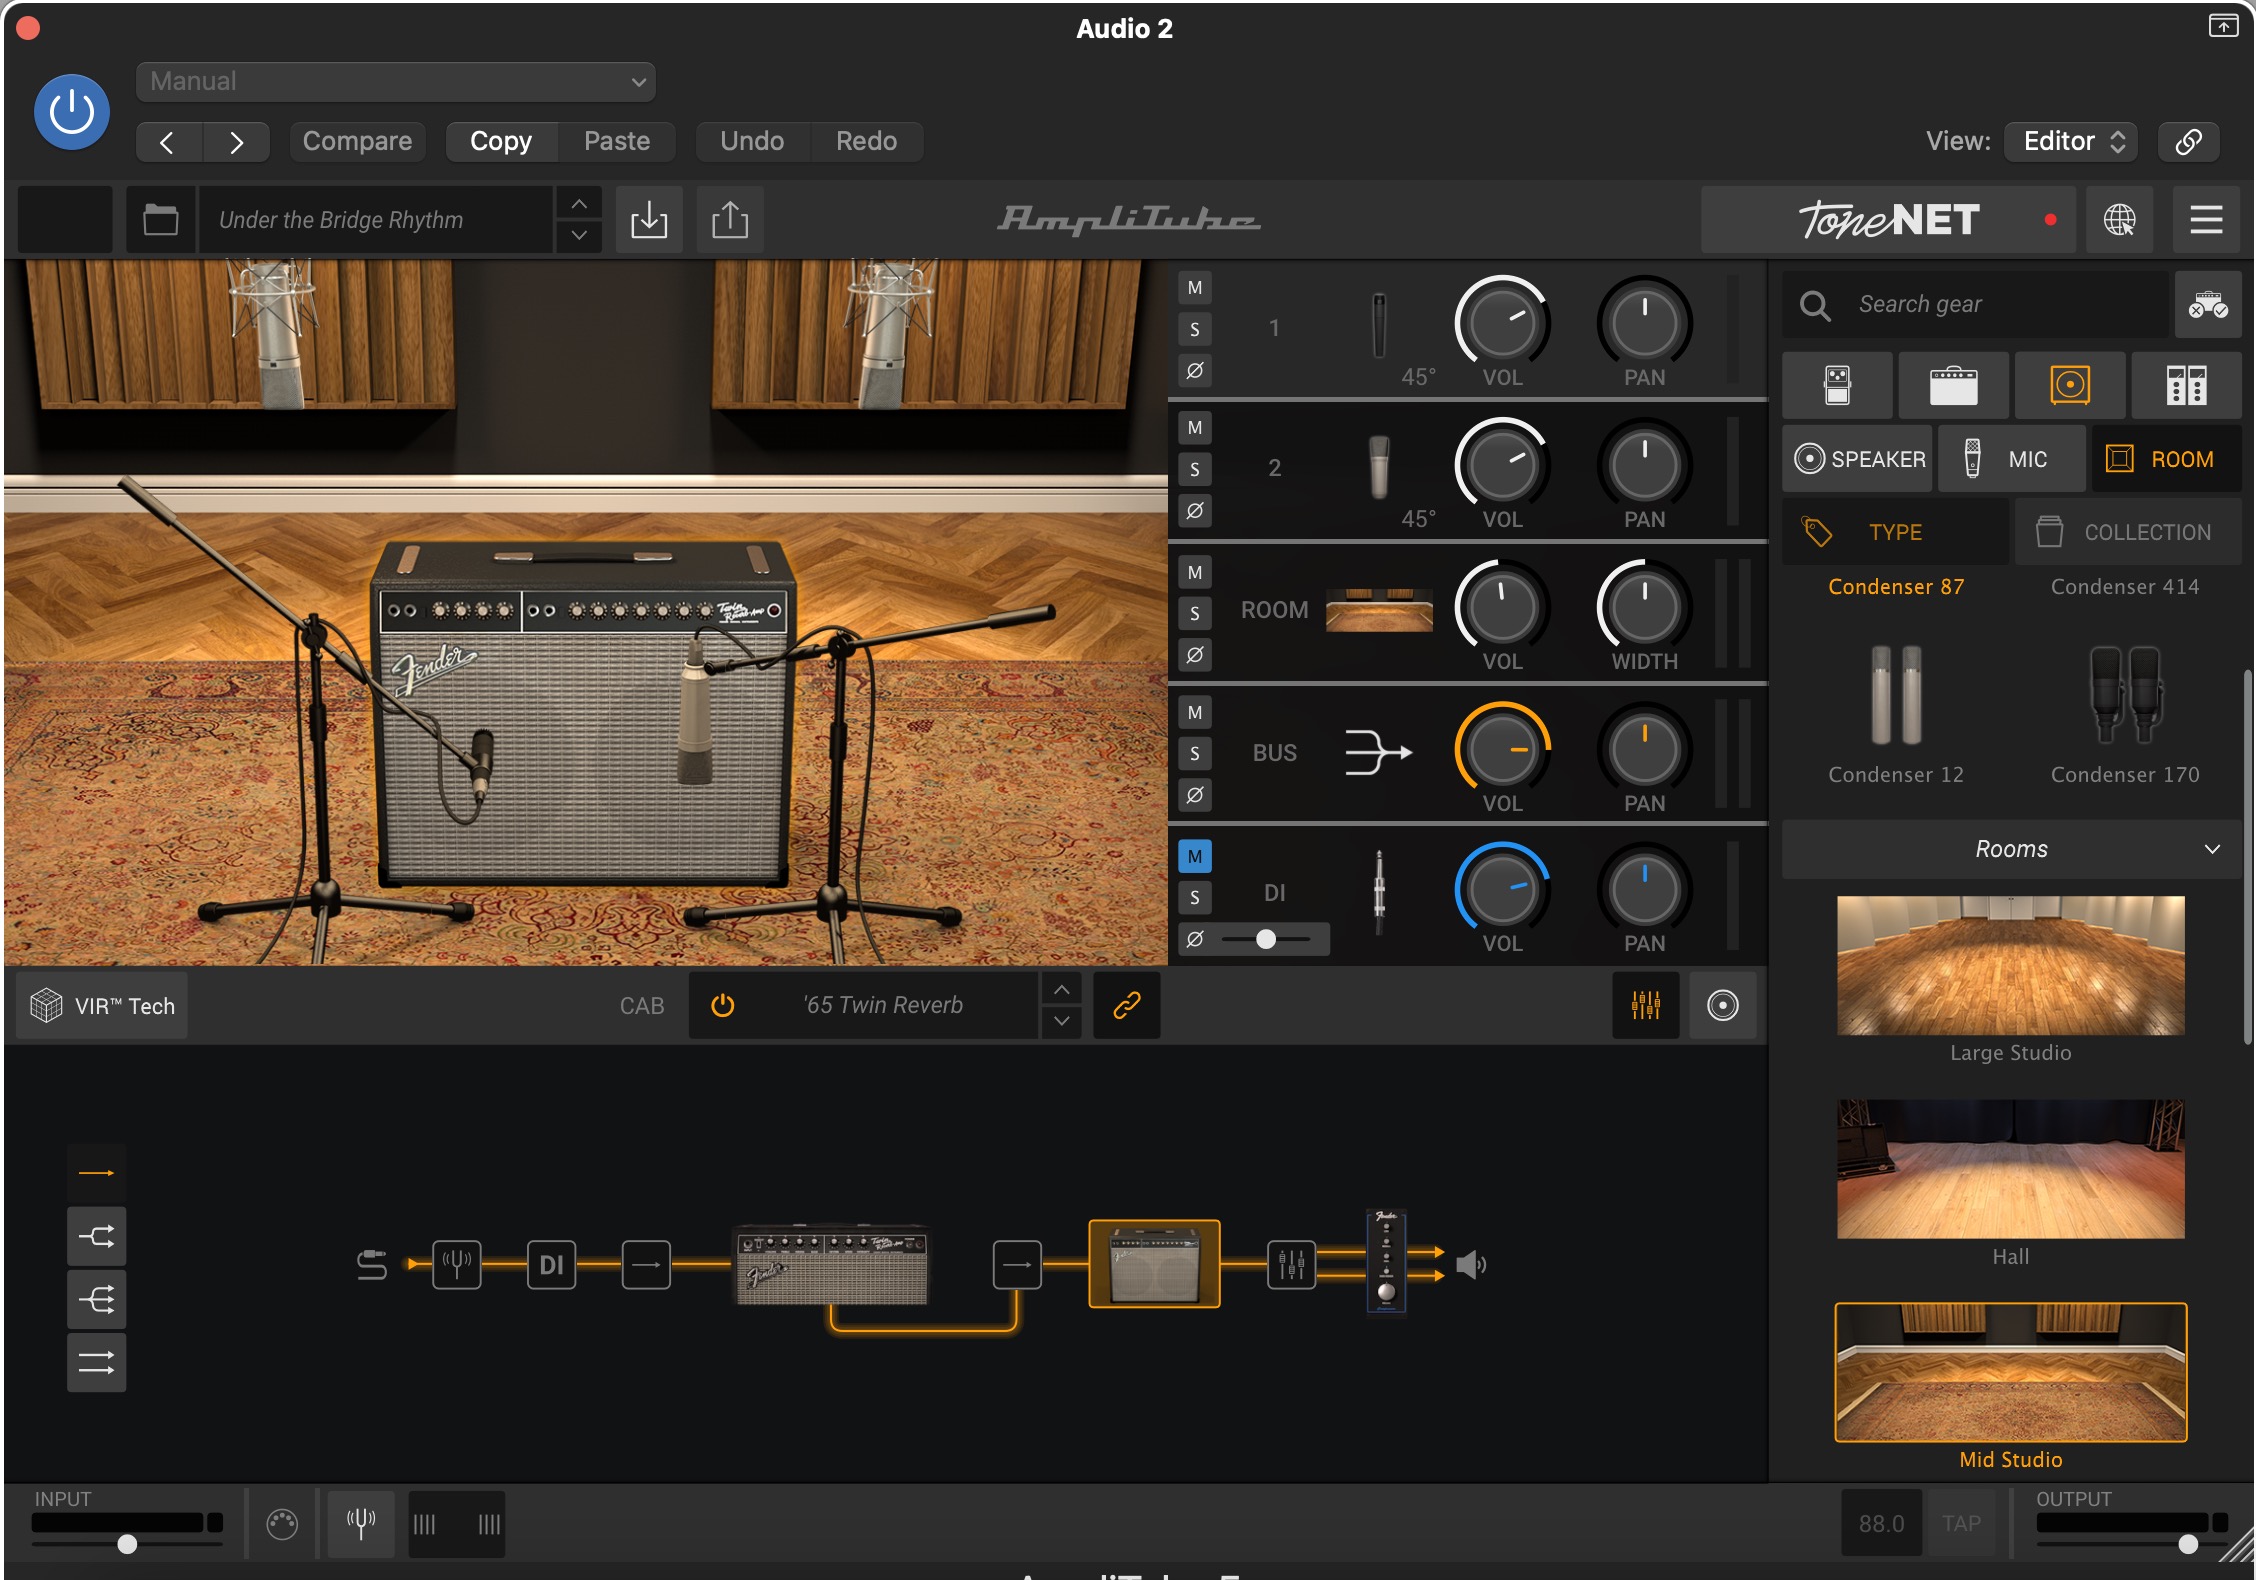Switch to the SPEAKER tab
Screen dimensions: 2256x1580
tap(1858, 459)
